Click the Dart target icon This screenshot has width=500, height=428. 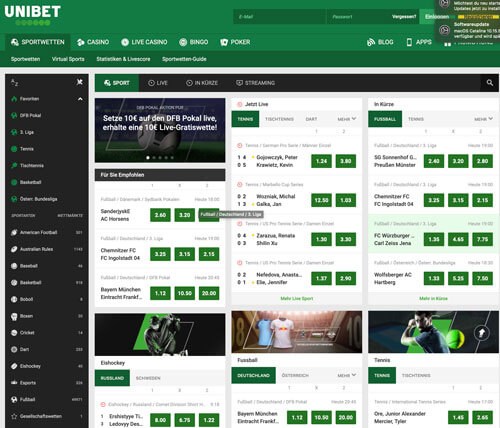click(x=14, y=349)
